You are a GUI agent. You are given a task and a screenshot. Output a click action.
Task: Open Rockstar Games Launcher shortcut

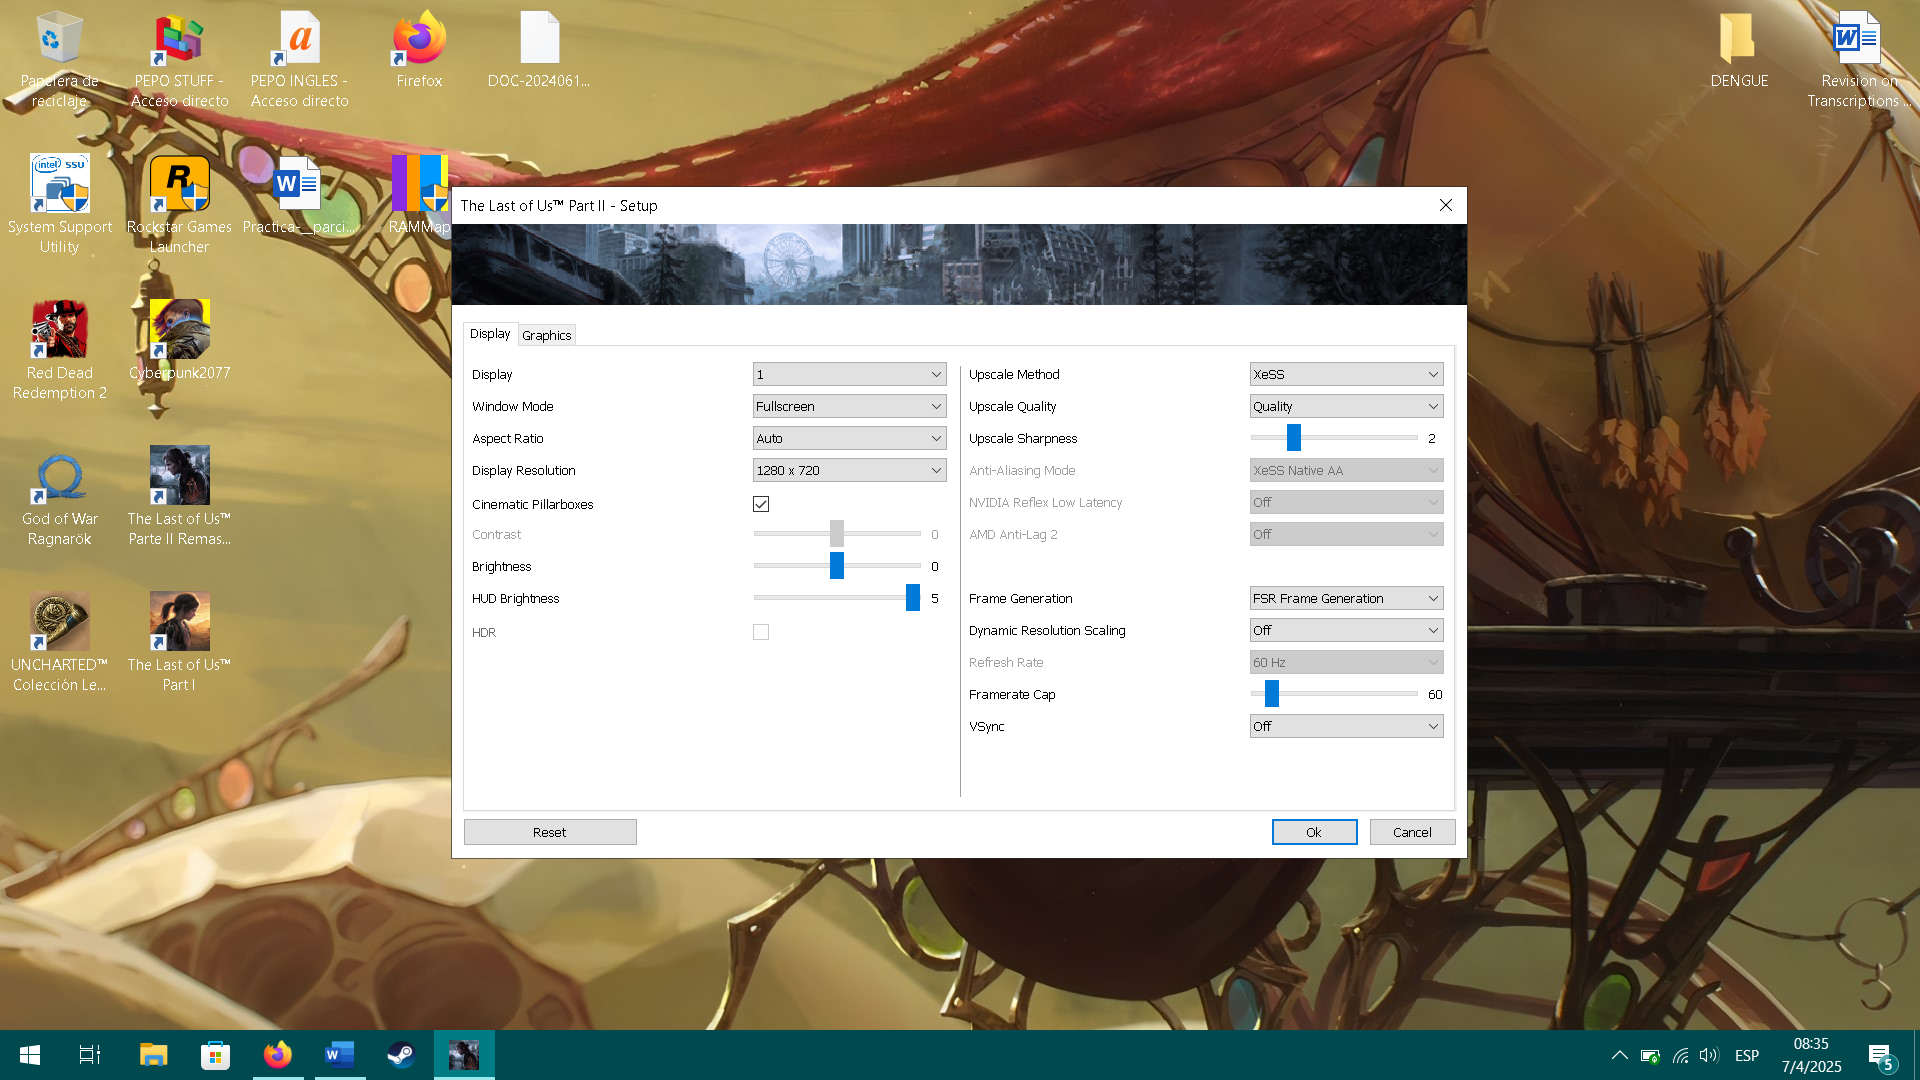coord(179,185)
